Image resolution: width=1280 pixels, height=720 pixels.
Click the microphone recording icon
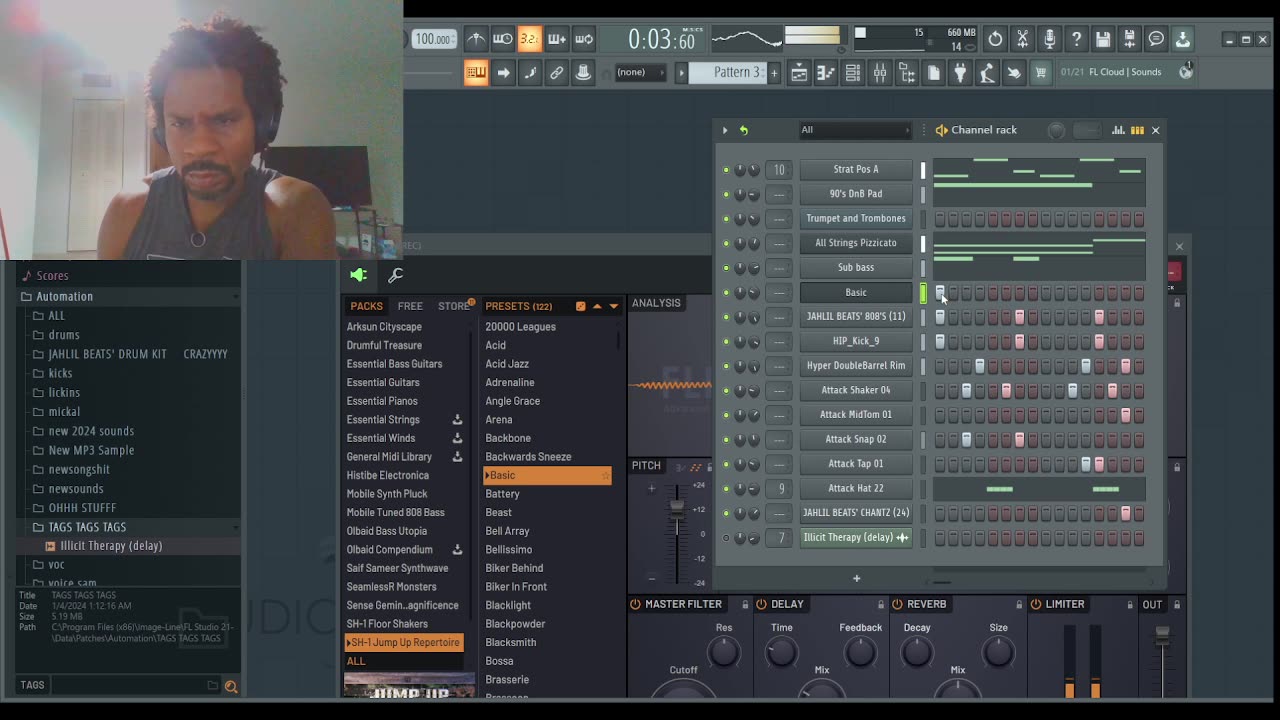coord(1049,39)
